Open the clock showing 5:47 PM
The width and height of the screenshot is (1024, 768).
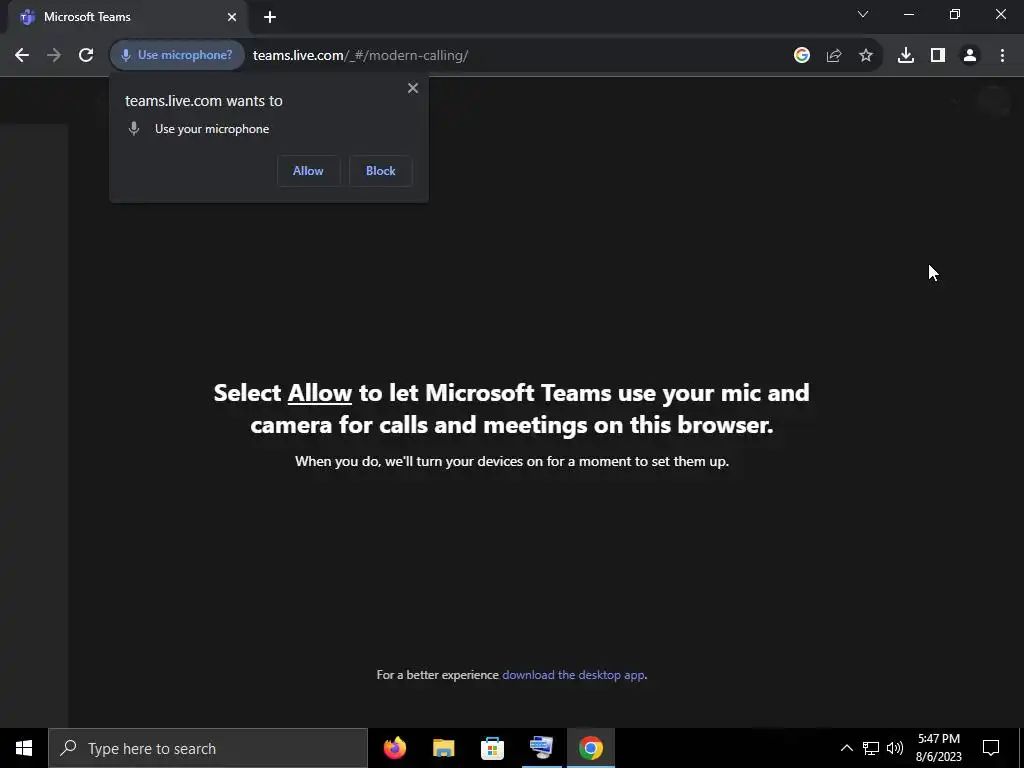coord(938,748)
